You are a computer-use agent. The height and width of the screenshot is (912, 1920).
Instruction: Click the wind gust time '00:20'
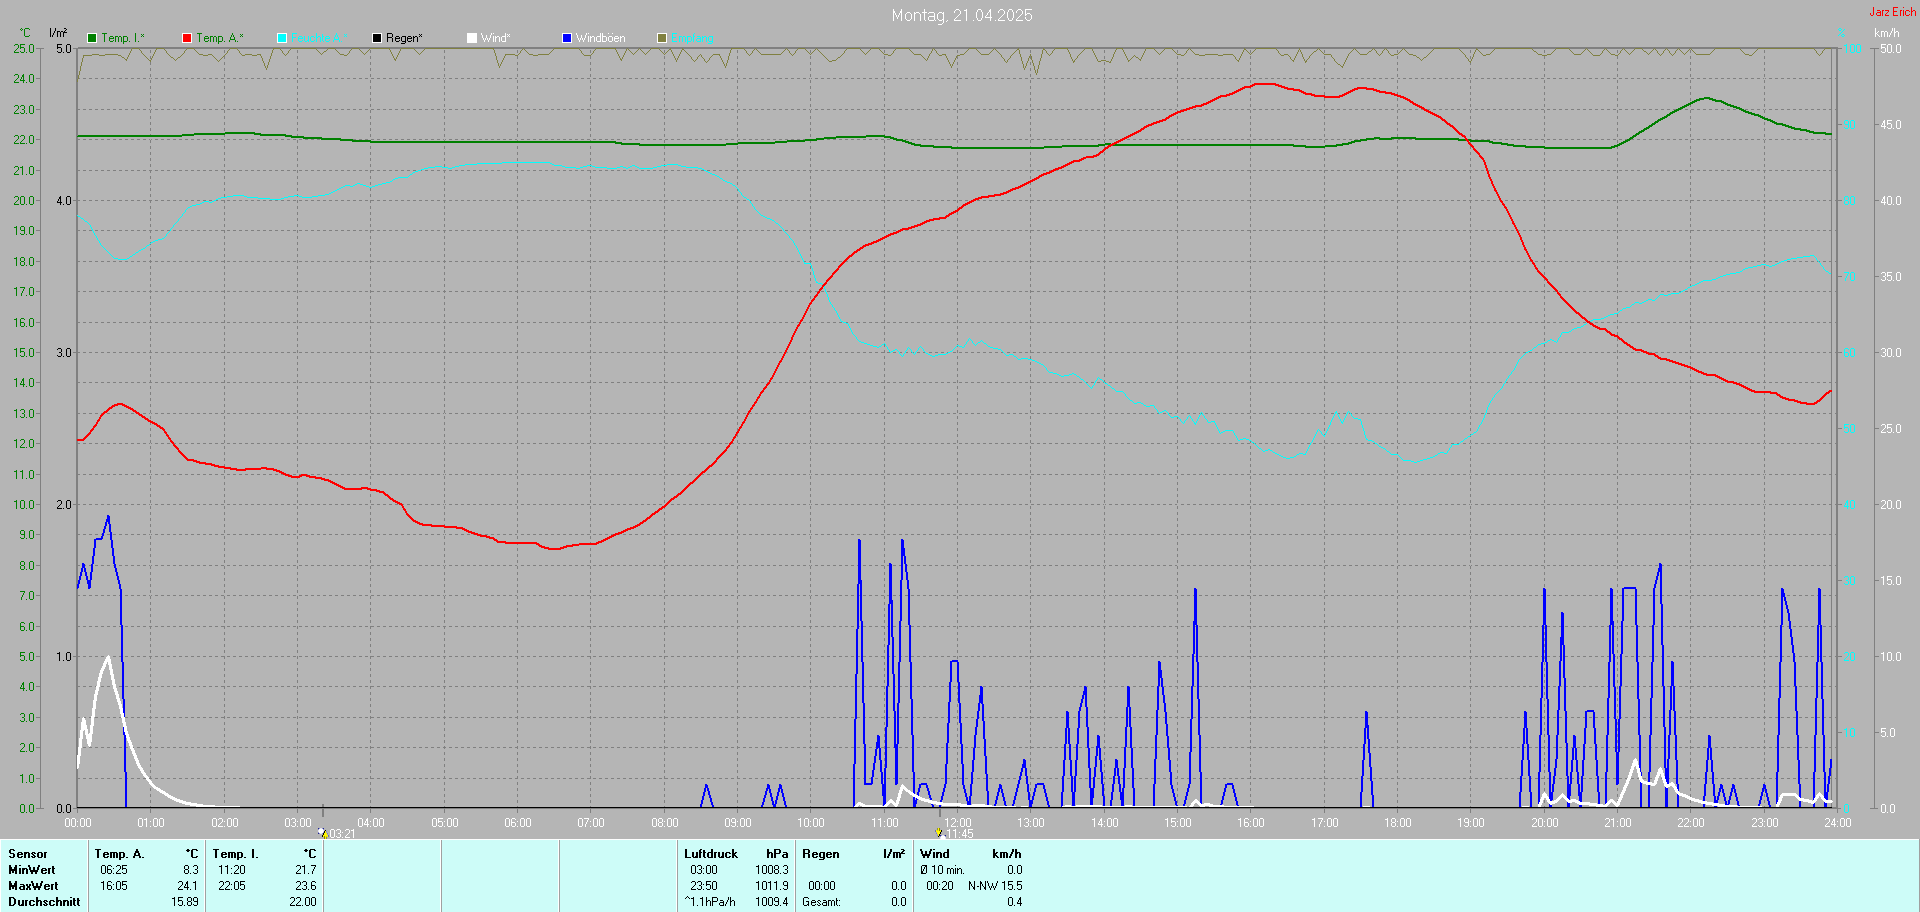[940, 886]
